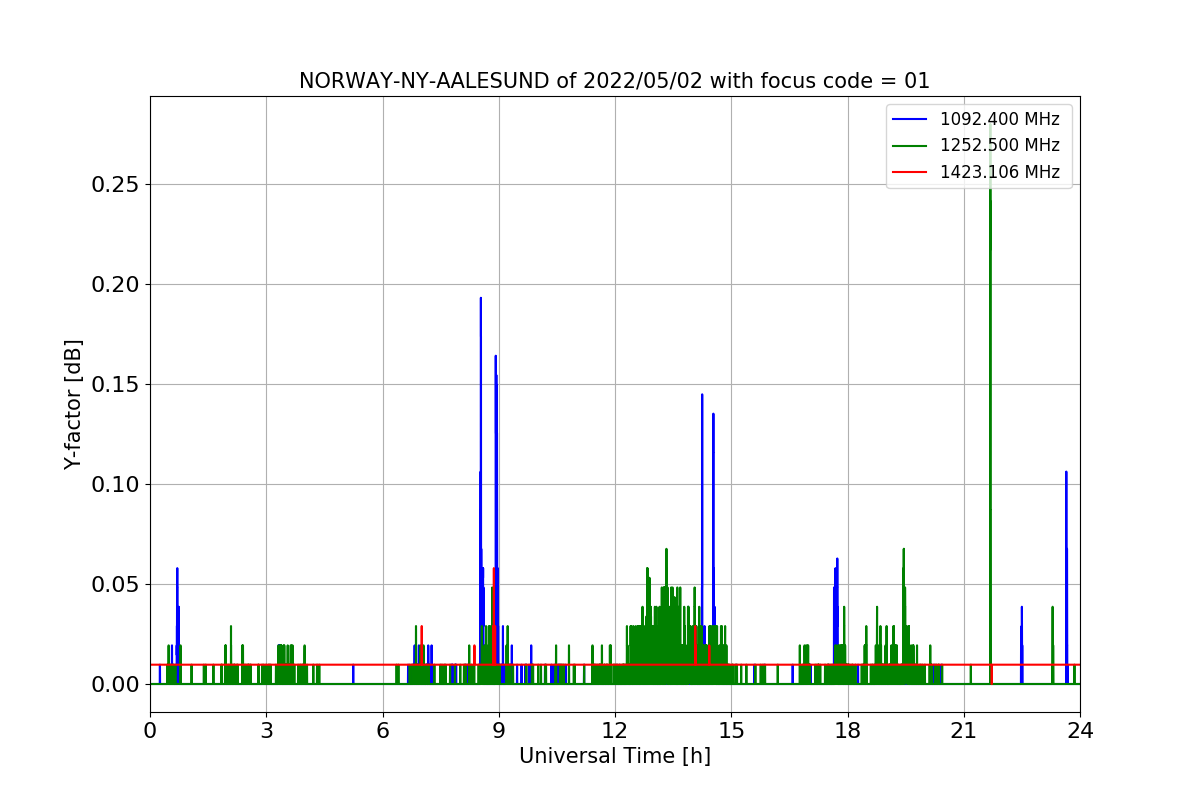Click the 0.20 y-axis tick label
The image size is (1200, 800).
click(116, 285)
